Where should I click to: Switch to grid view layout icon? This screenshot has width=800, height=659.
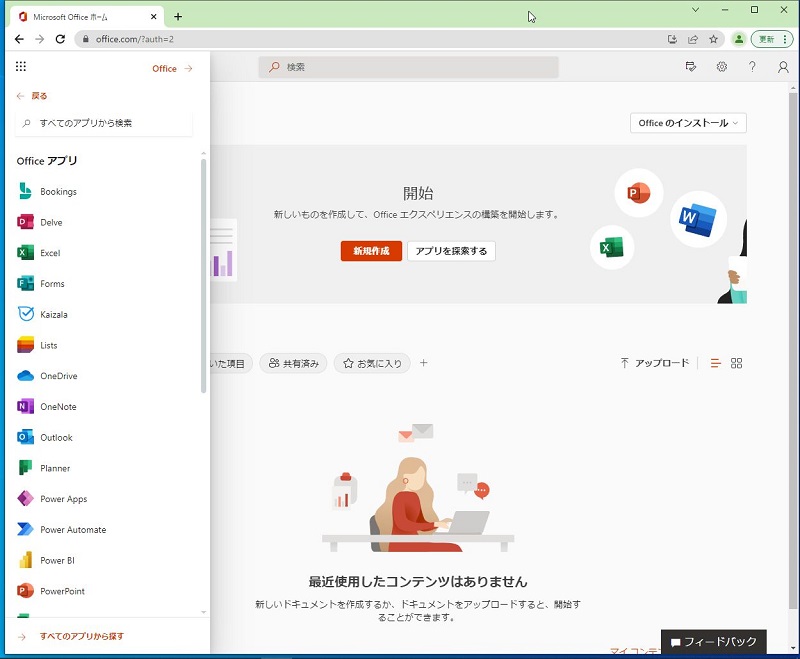[x=736, y=363]
